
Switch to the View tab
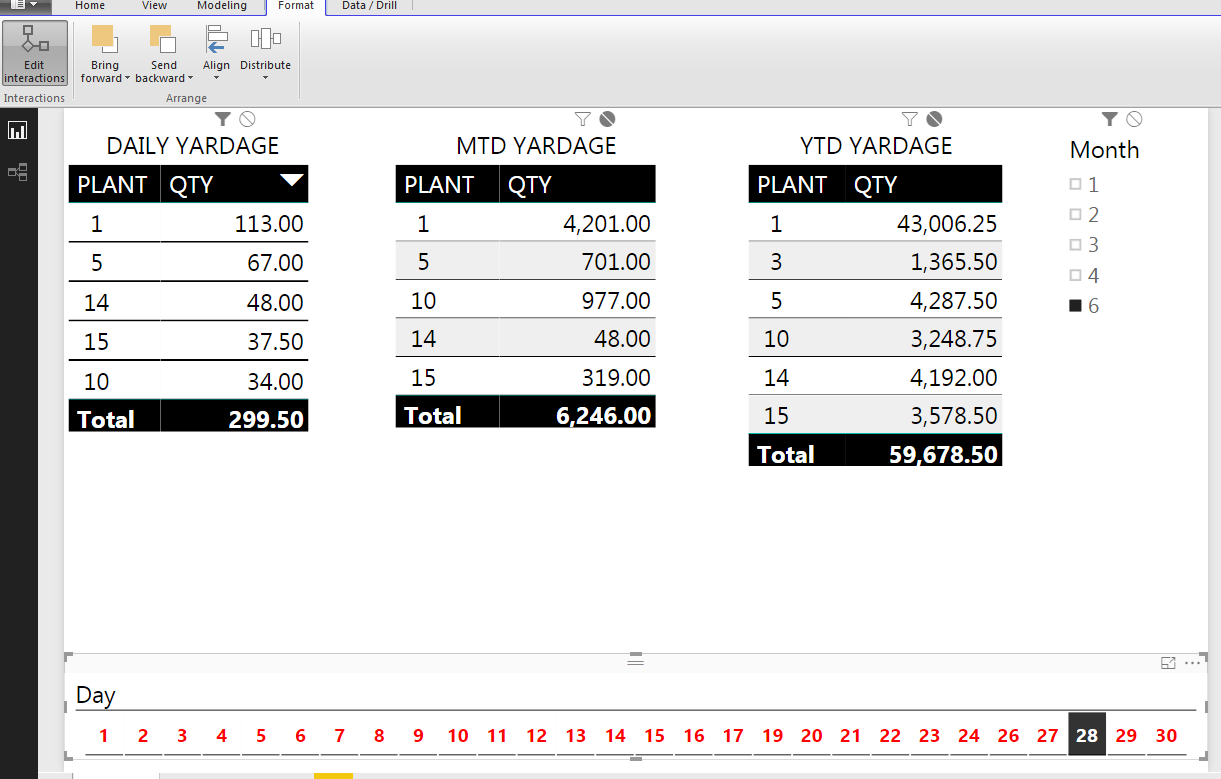154,5
